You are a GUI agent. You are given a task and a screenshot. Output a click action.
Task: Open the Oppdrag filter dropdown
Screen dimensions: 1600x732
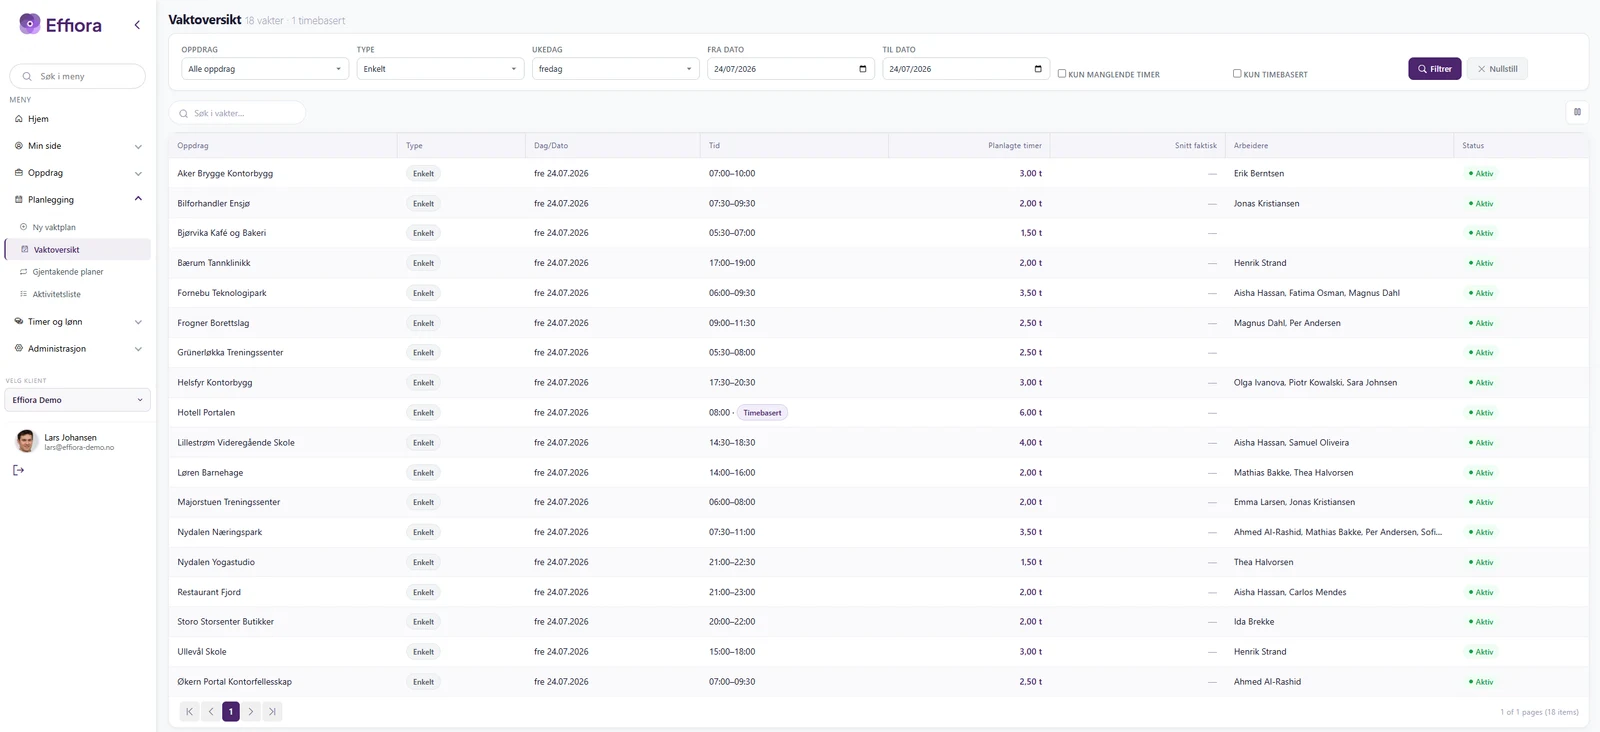(x=265, y=69)
